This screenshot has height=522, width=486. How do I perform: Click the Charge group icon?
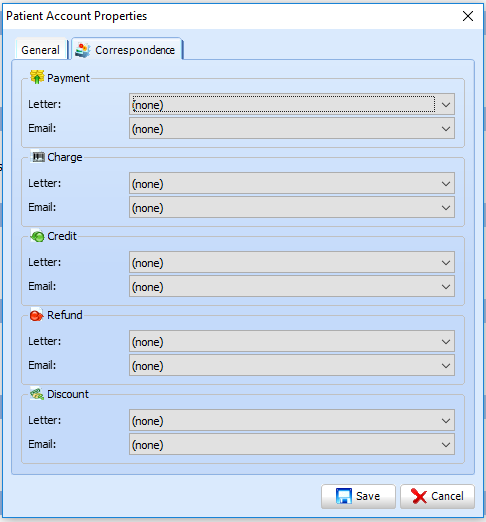point(38,156)
